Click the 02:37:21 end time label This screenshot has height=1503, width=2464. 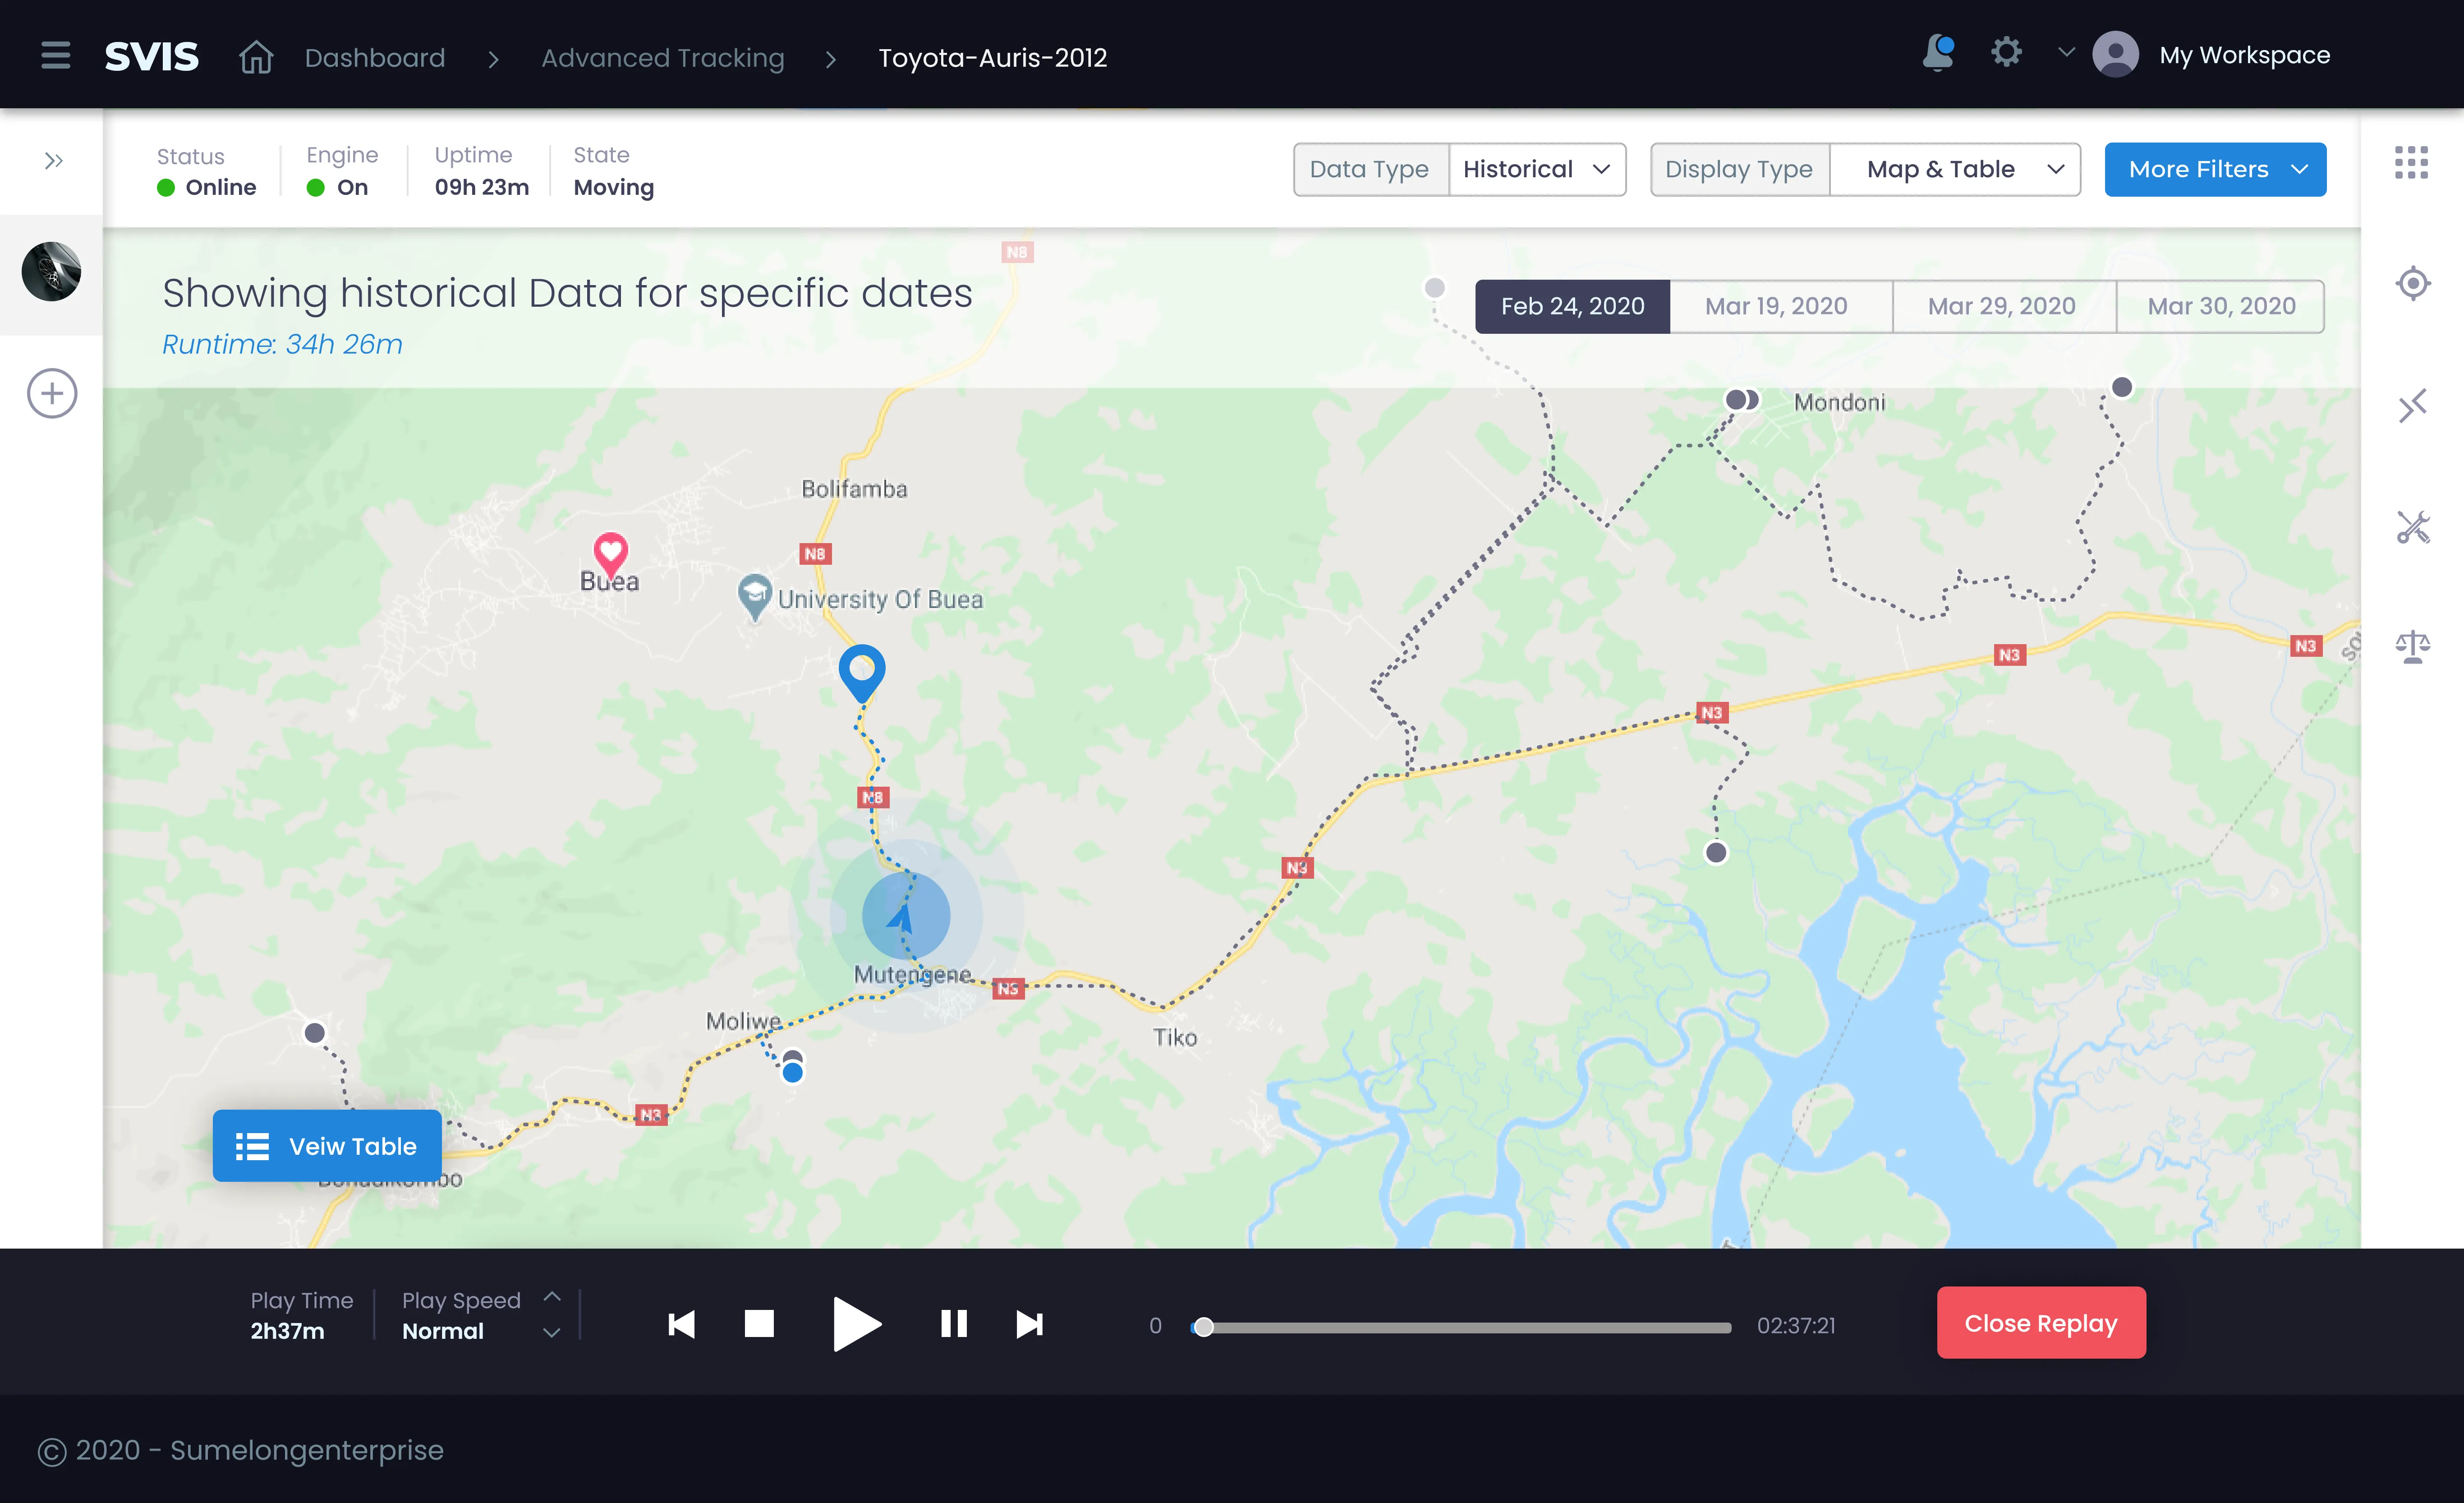click(1796, 1326)
